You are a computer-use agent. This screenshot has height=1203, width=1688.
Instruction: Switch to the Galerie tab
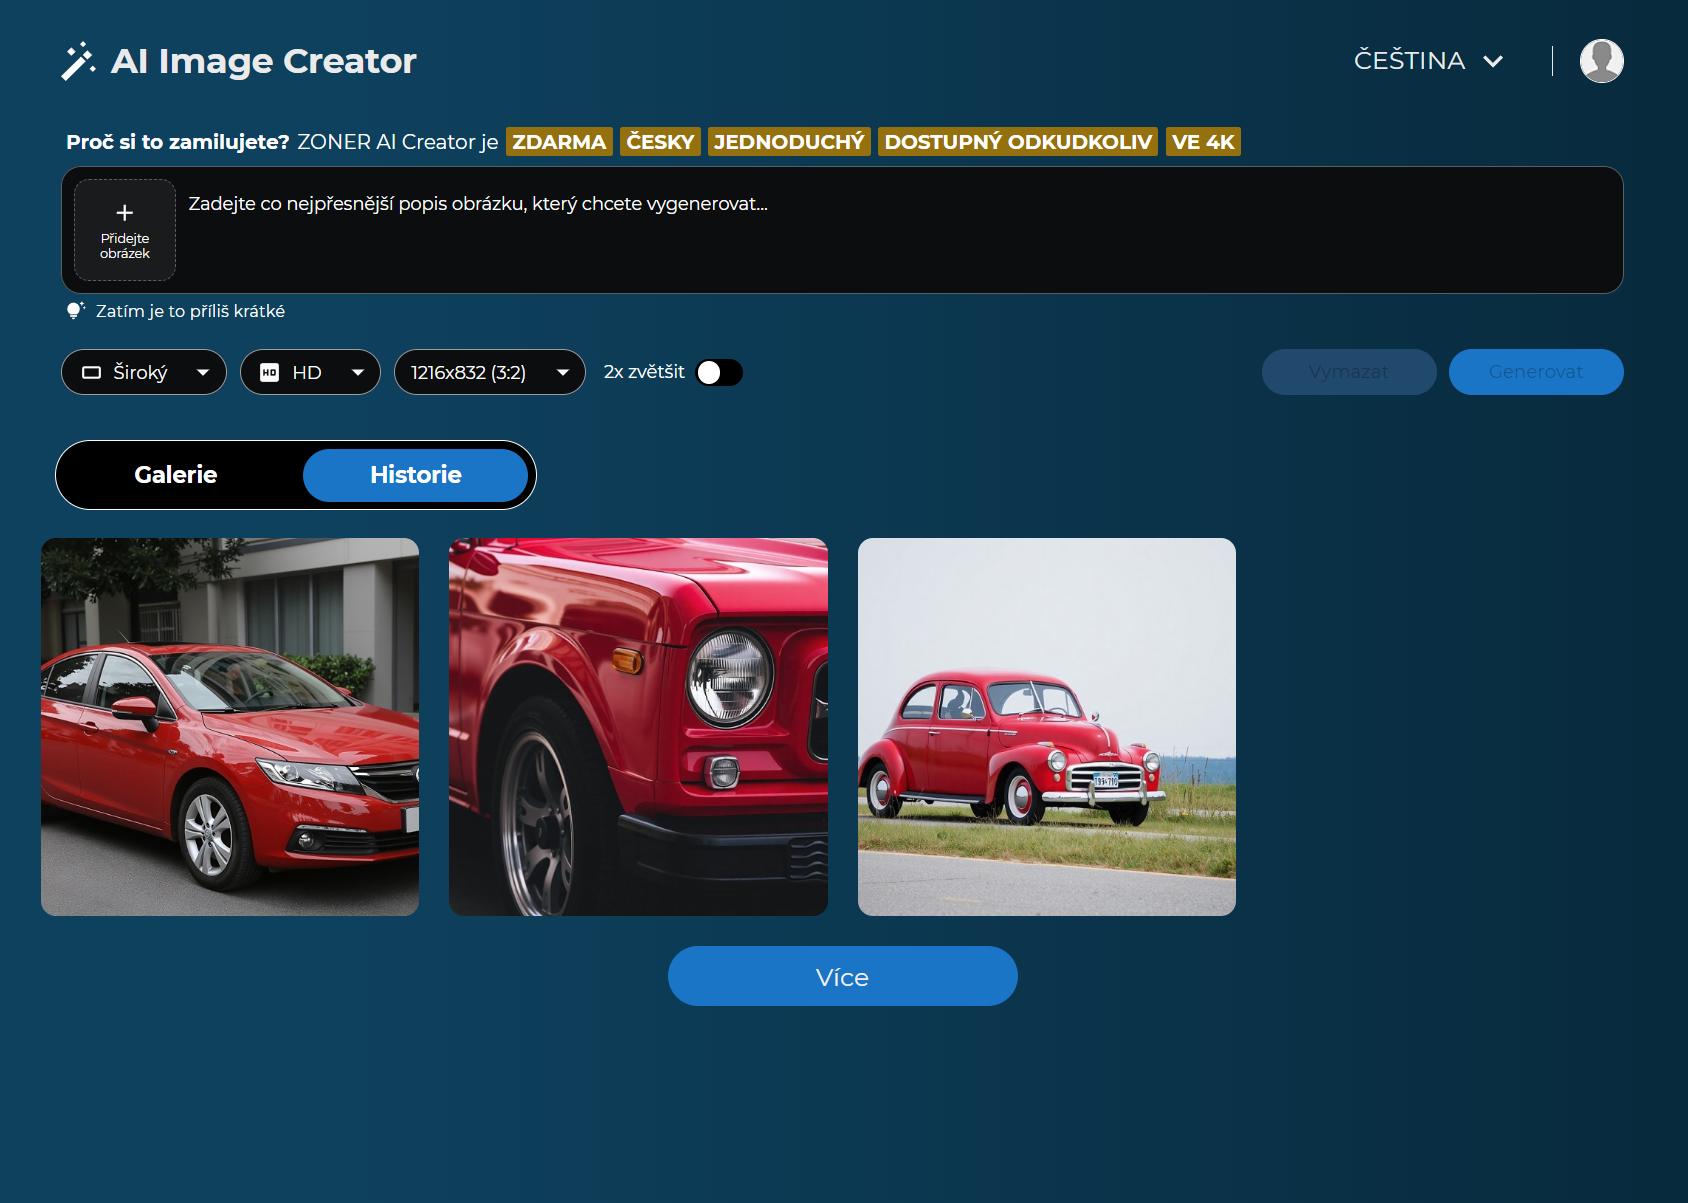176,475
